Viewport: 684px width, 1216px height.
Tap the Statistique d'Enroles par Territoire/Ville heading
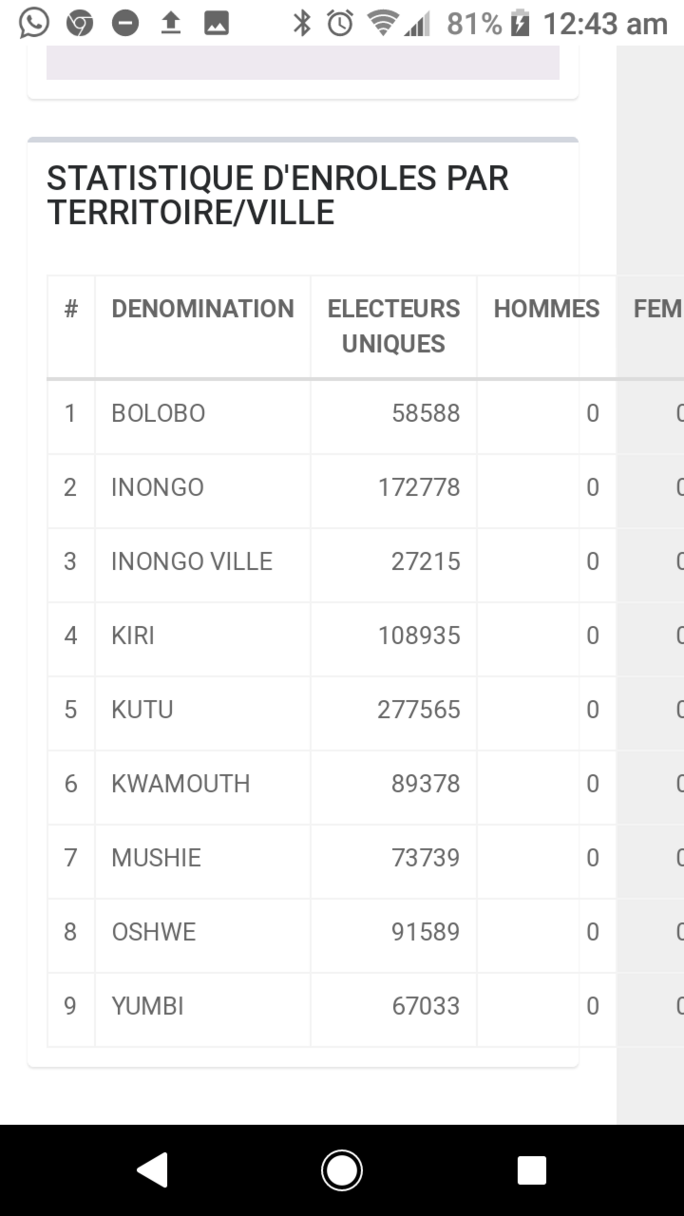[278, 195]
